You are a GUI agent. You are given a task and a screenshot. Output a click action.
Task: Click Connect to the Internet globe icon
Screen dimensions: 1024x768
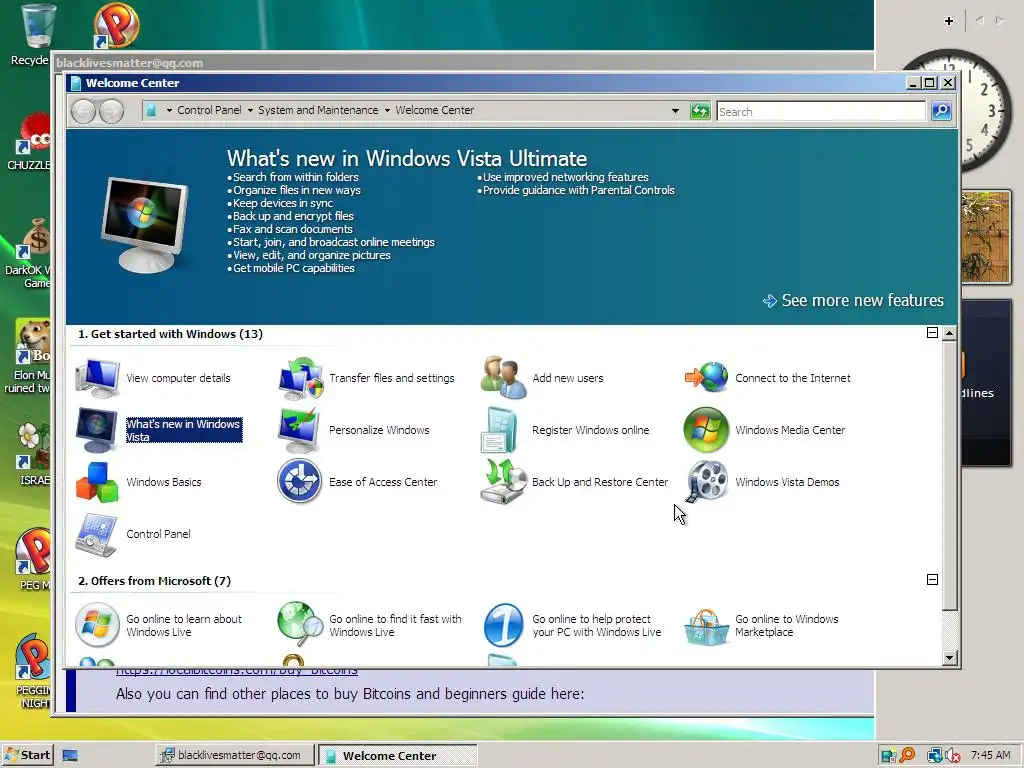(706, 377)
